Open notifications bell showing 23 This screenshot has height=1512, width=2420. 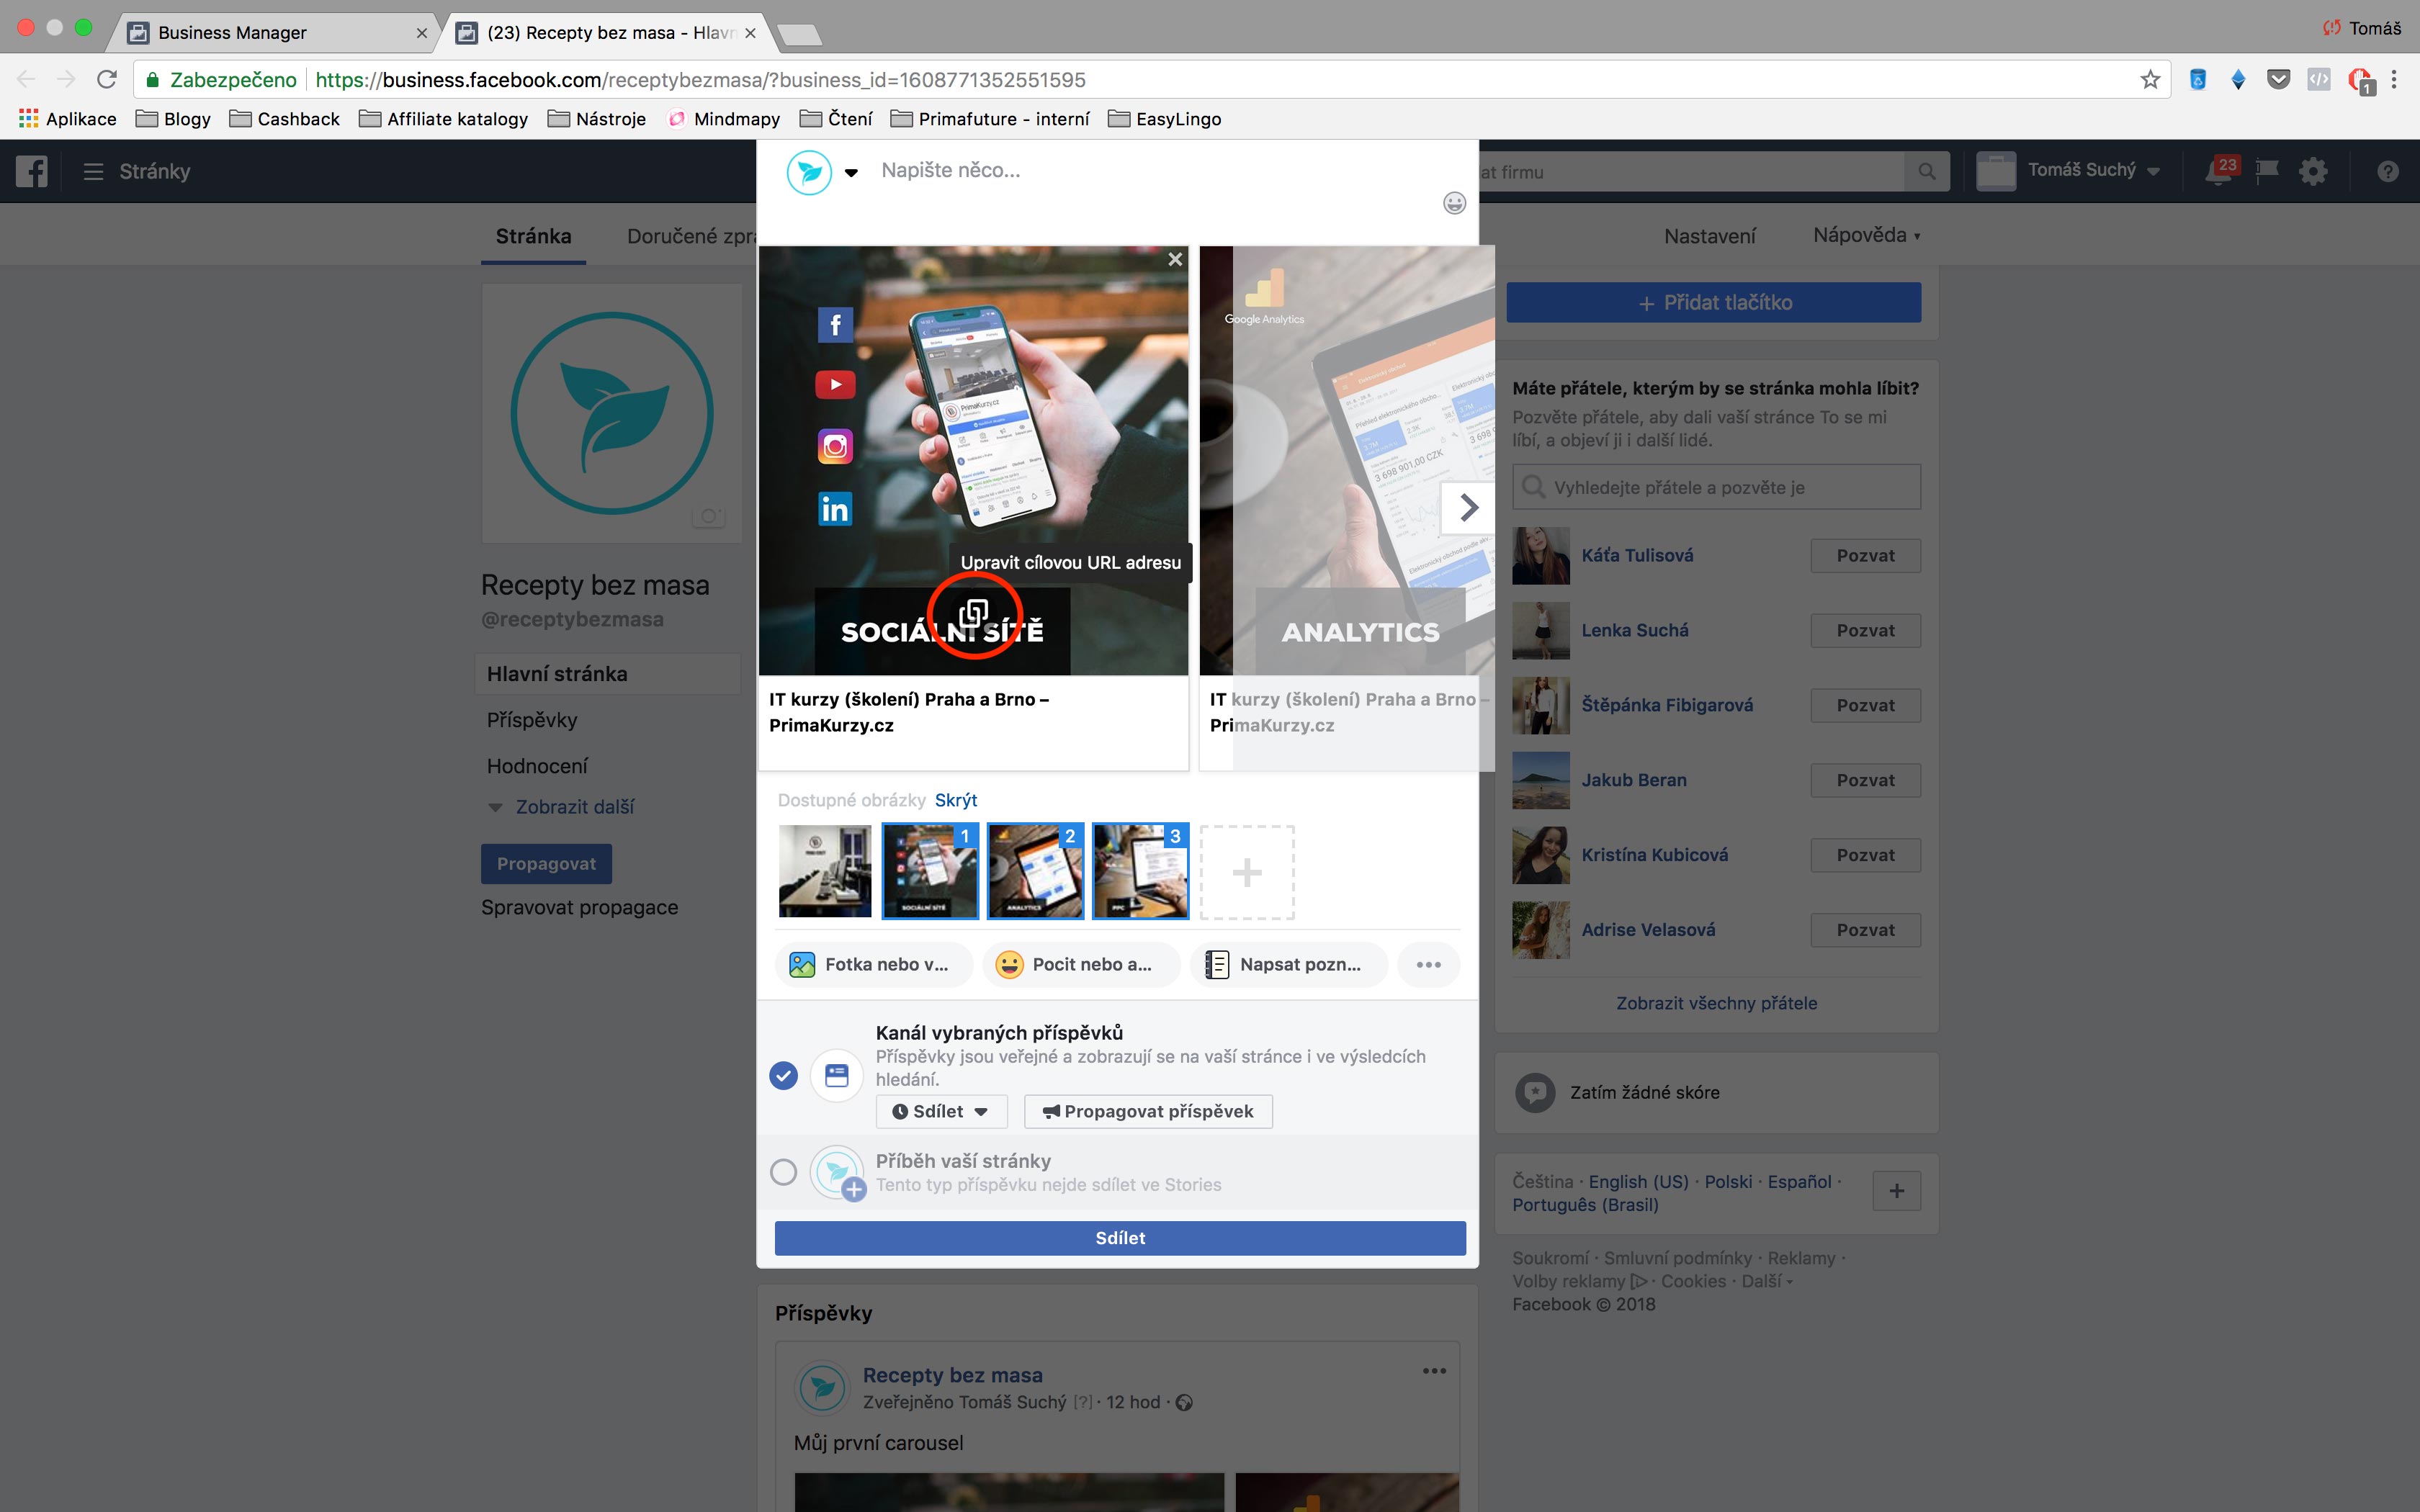pyautogui.click(x=2219, y=171)
